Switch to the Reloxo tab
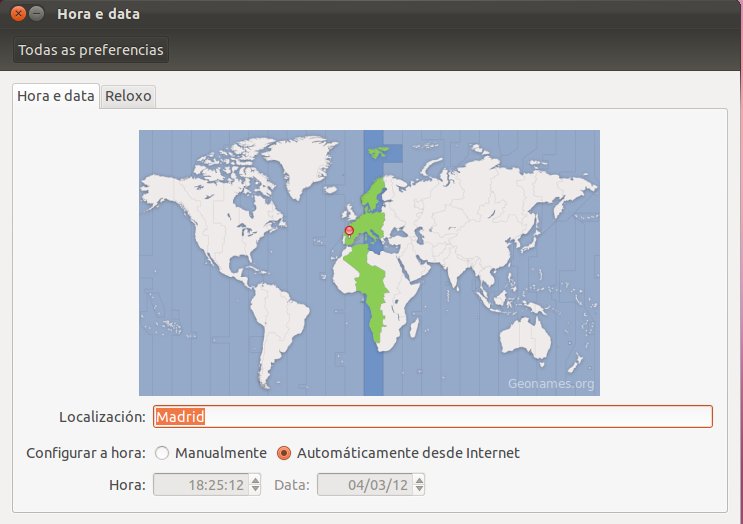The height and width of the screenshot is (524, 743). 128,96
